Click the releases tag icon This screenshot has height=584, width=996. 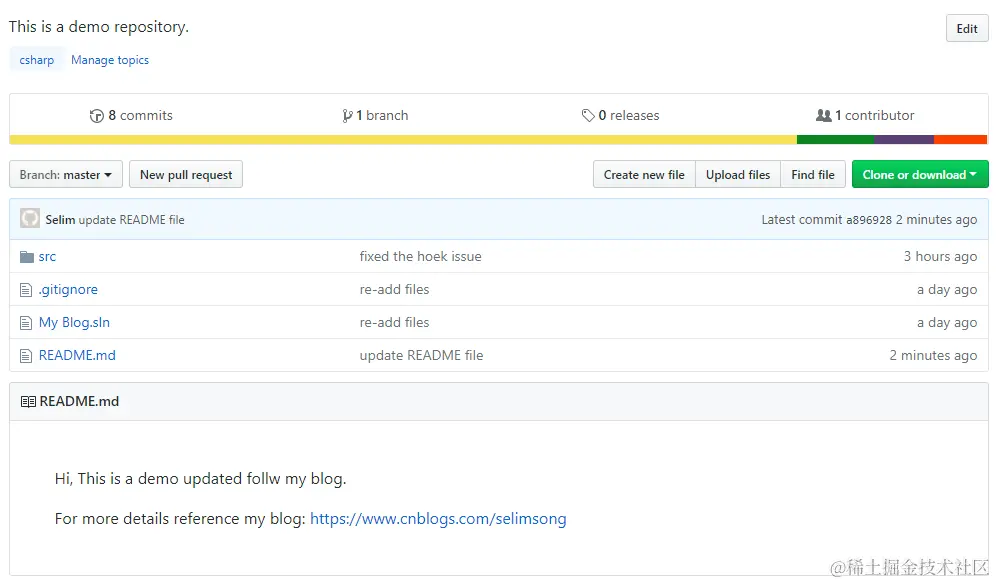[588, 116]
